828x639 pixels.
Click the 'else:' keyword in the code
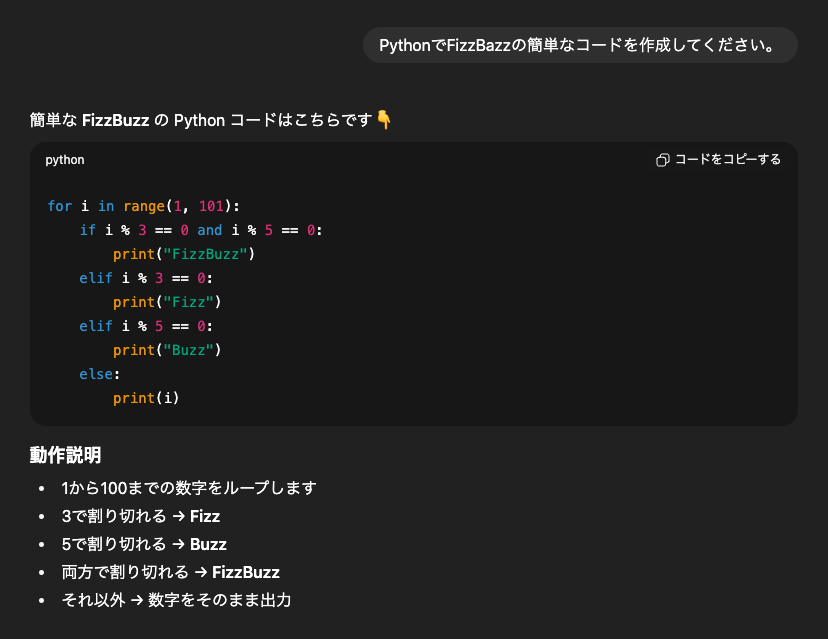99,374
